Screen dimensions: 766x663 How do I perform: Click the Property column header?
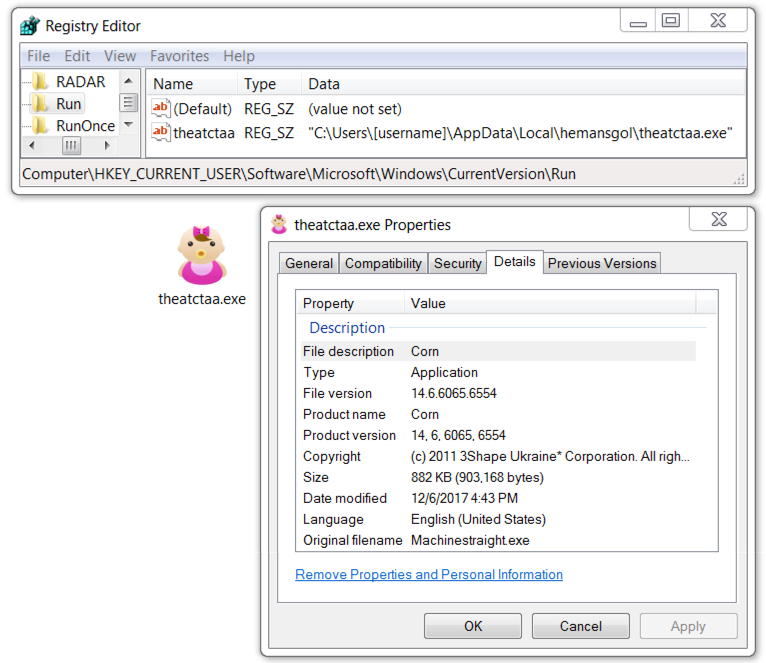click(350, 303)
